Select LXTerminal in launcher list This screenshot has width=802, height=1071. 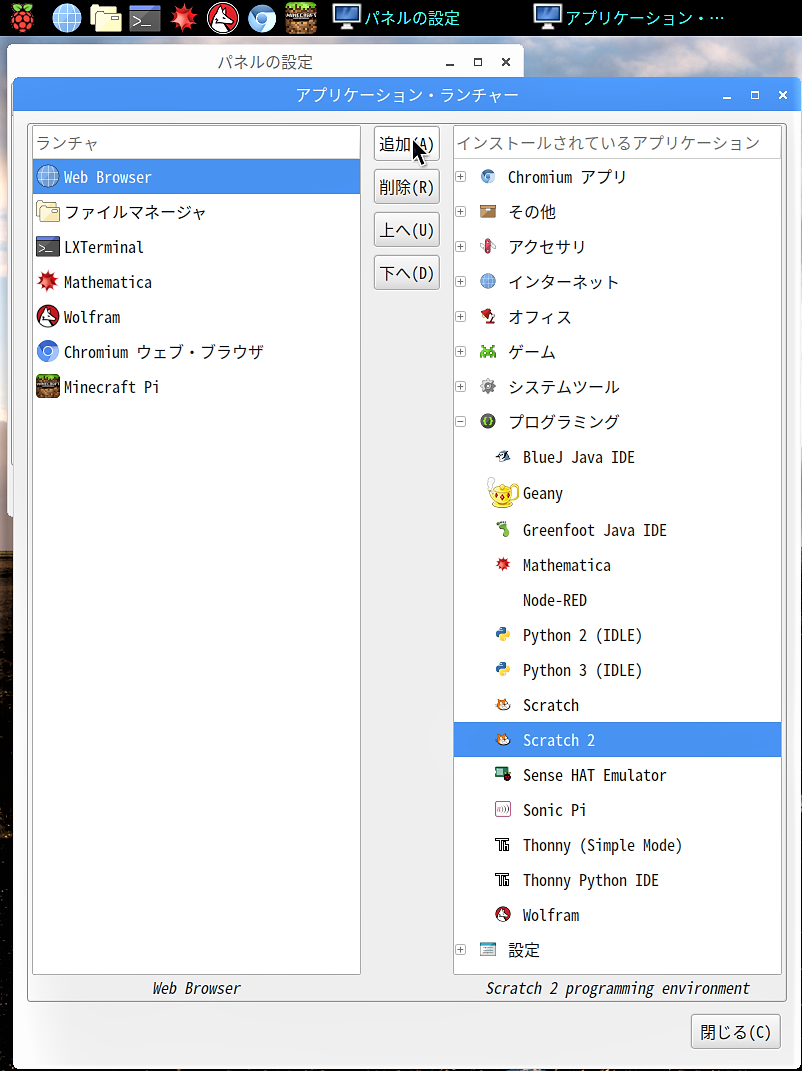coord(197,247)
